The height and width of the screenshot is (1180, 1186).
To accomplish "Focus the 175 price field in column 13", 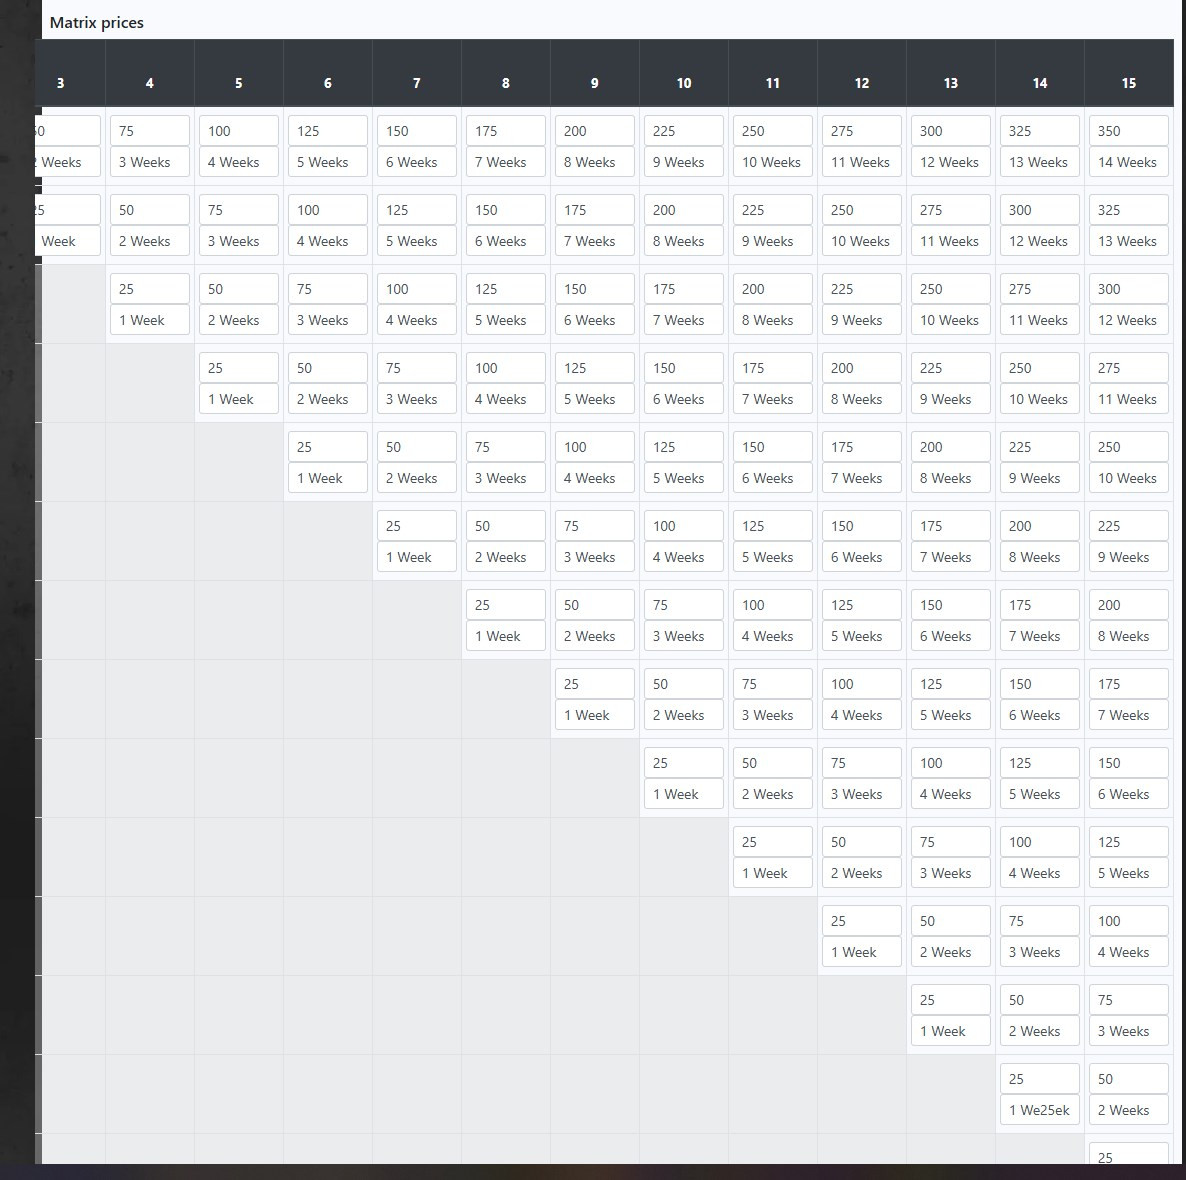I will coord(951,526).
